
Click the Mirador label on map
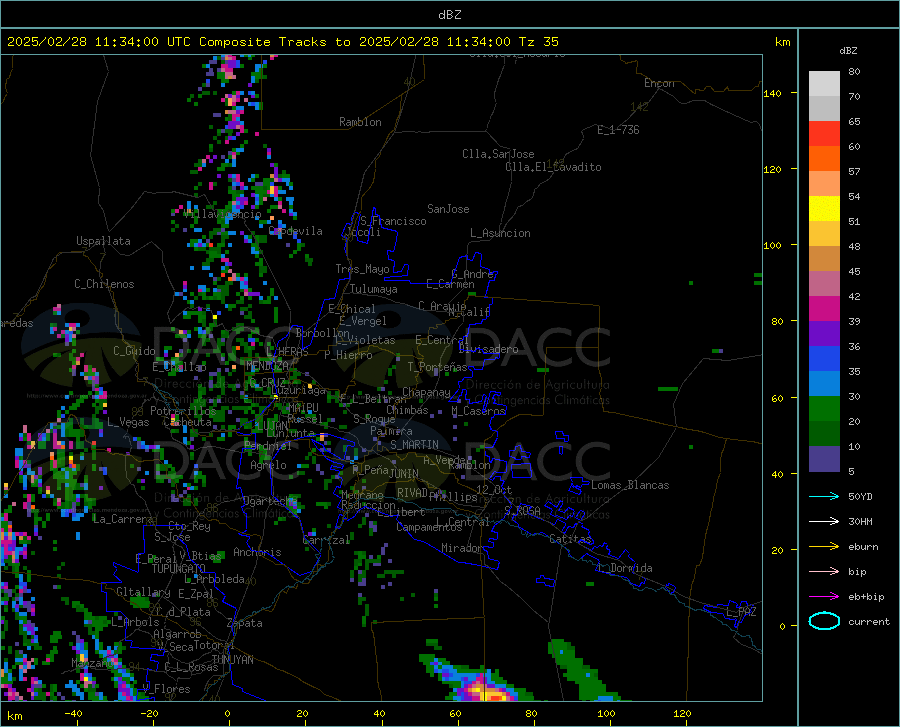point(461,548)
